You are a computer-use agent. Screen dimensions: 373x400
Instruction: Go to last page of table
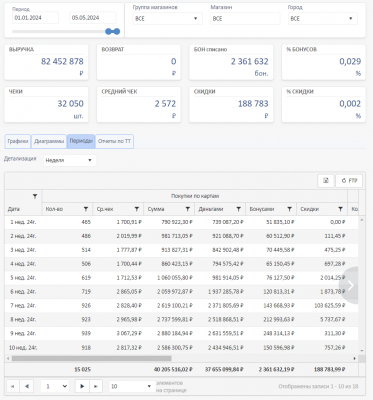coord(96,386)
